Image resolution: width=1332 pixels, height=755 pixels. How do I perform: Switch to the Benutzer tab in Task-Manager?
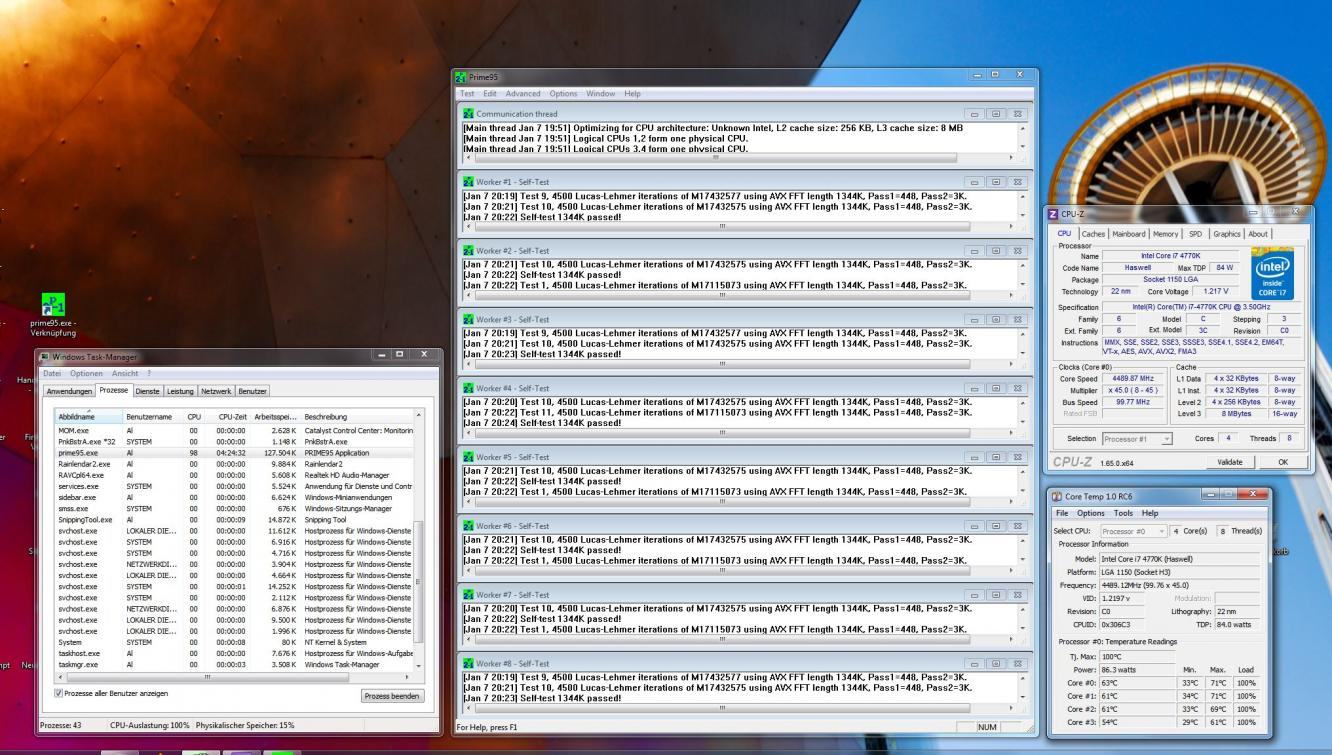pyautogui.click(x=252, y=391)
